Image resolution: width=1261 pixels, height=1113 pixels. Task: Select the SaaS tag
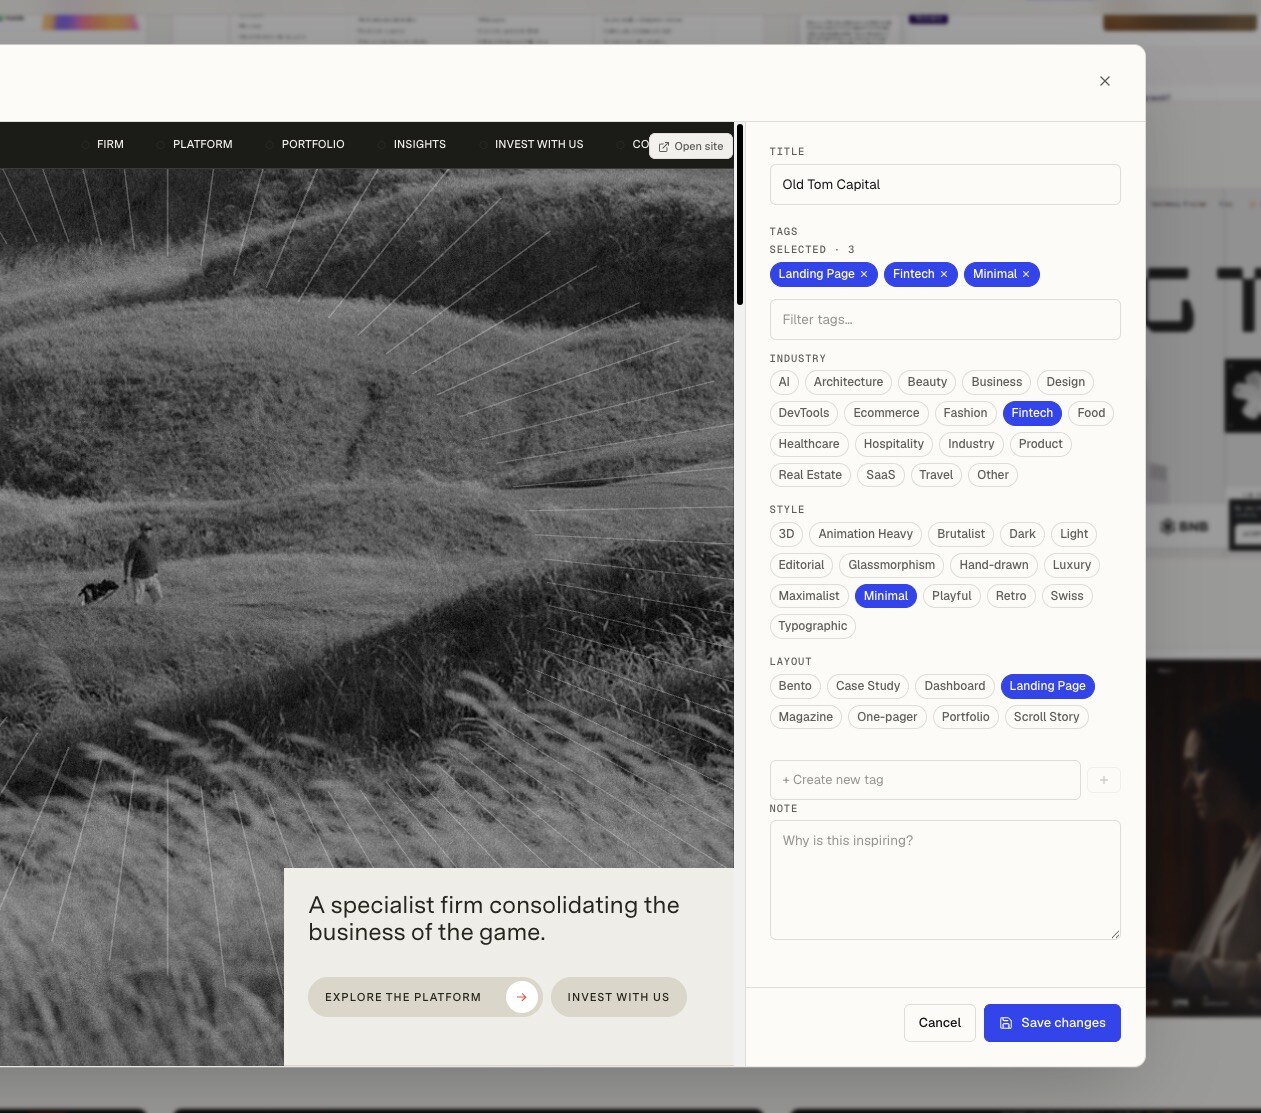881,475
